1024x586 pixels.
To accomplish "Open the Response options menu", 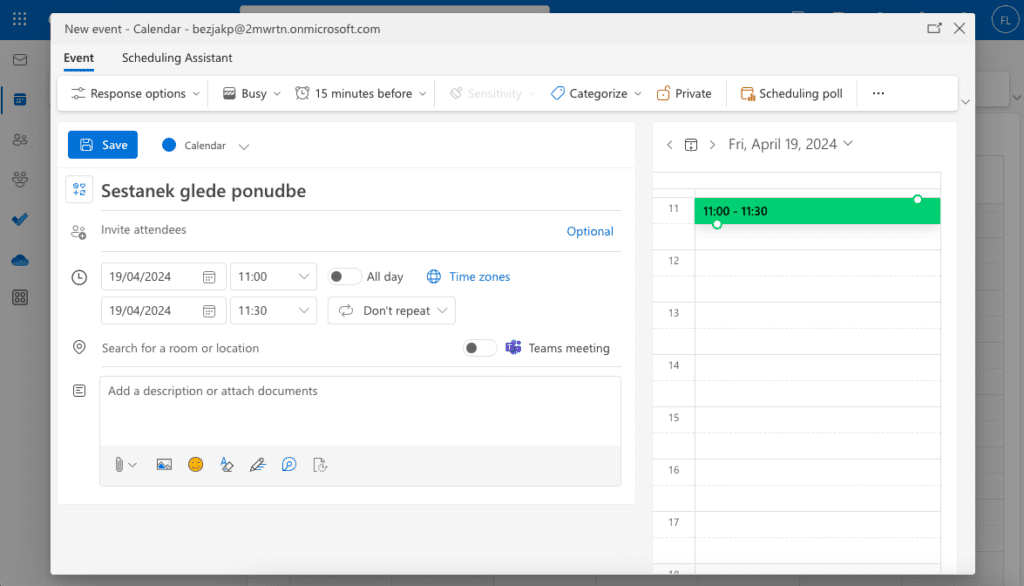I will [x=136, y=93].
